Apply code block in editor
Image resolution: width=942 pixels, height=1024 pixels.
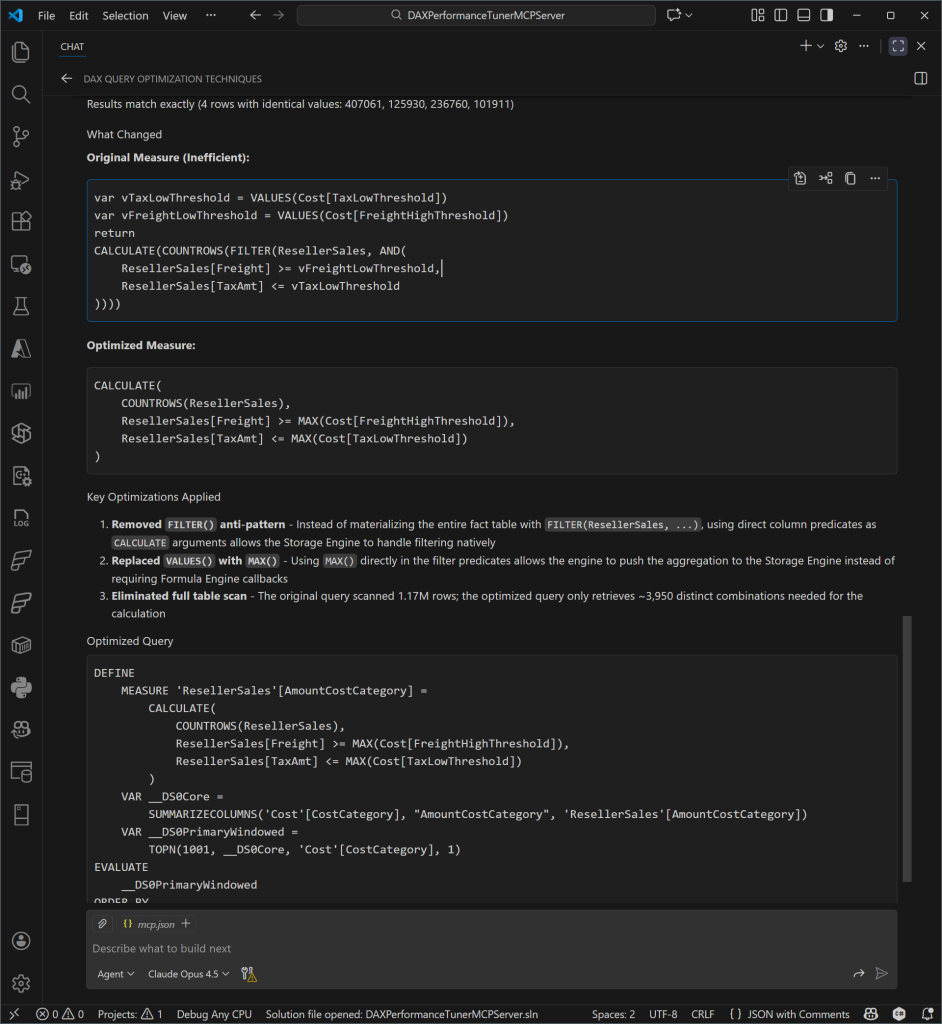pyautogui.click(x=801, y=178)
